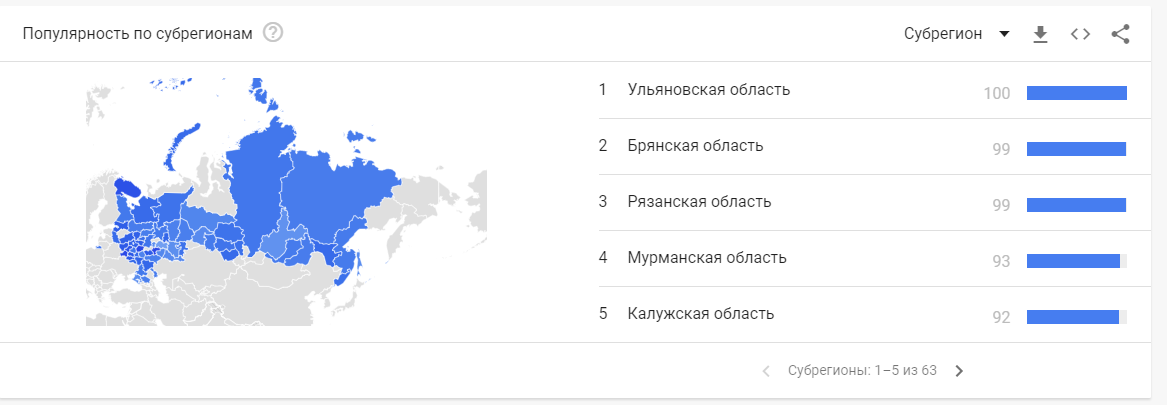The height and width of the screenshot is (405, 1167).
Task: Click the Мурманская область popularity bar
Action: tap(1077, 261)
